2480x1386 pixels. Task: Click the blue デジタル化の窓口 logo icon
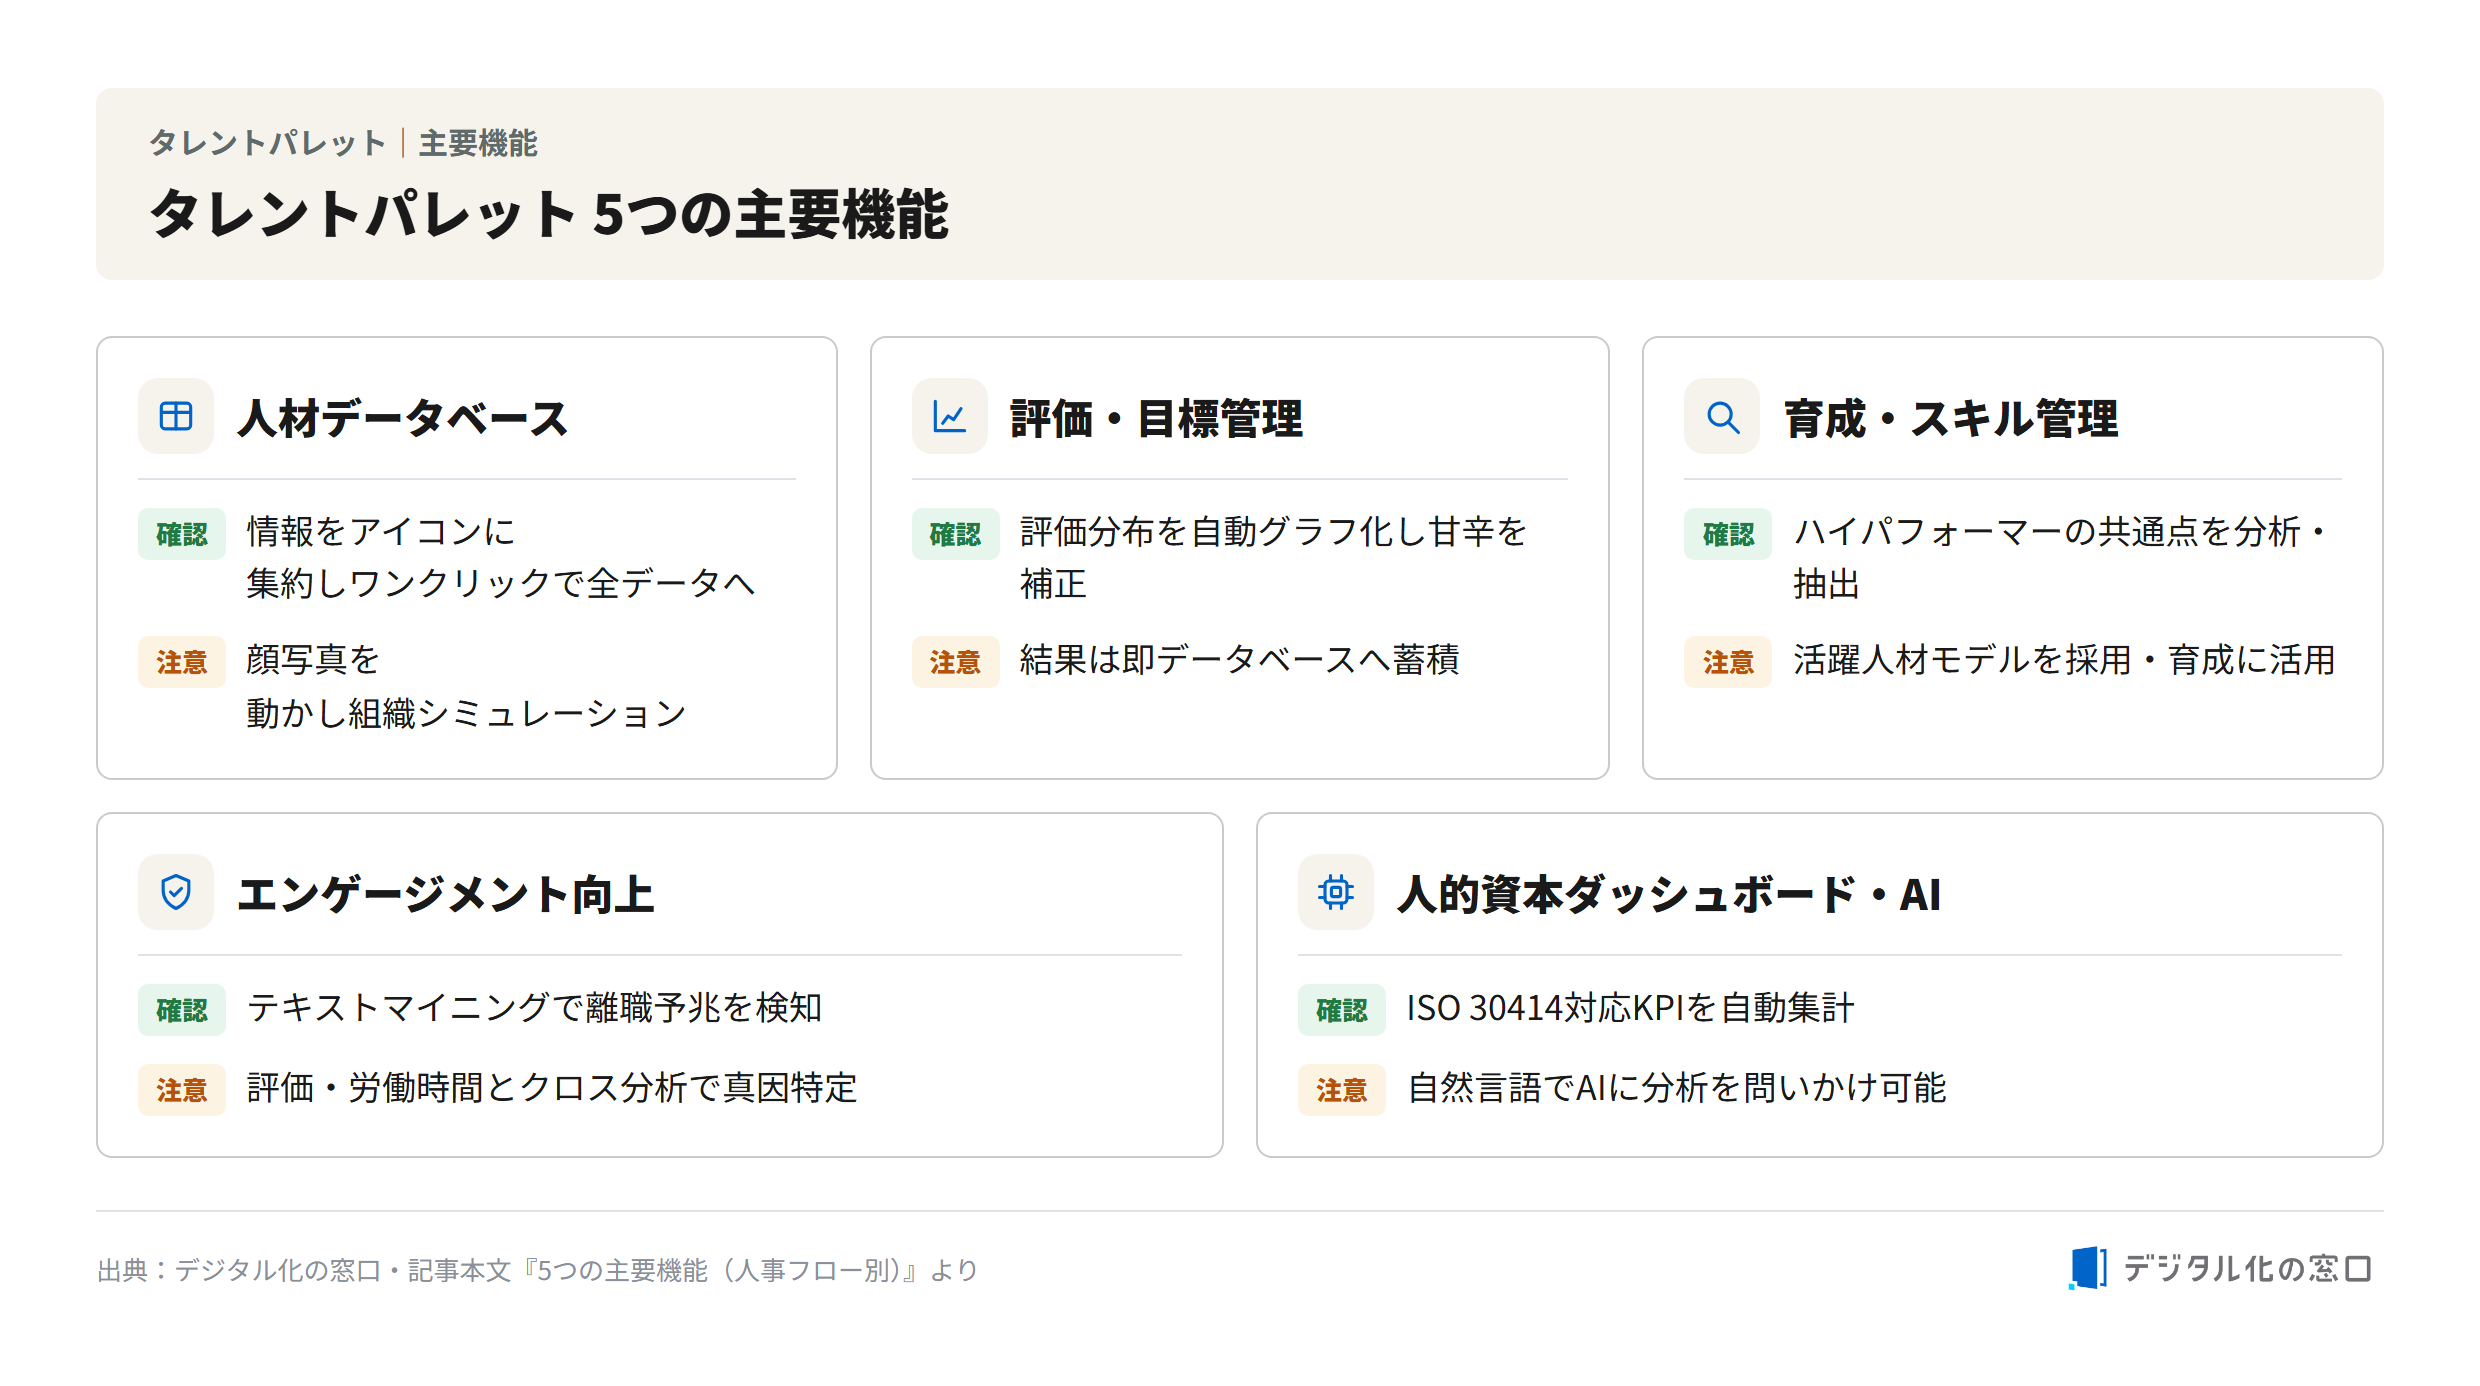(x=2088, y=1268)
